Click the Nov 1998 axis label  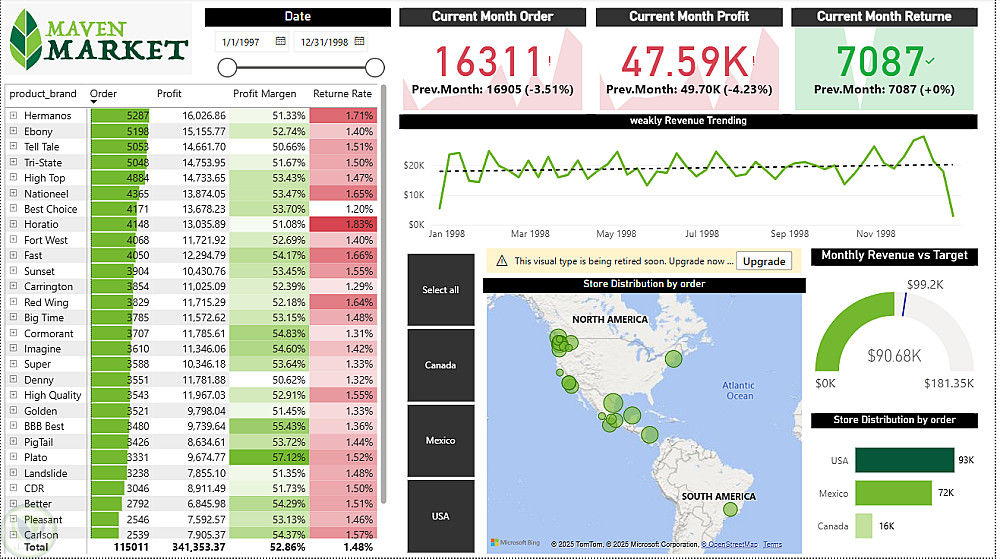[x=876, y=234]
